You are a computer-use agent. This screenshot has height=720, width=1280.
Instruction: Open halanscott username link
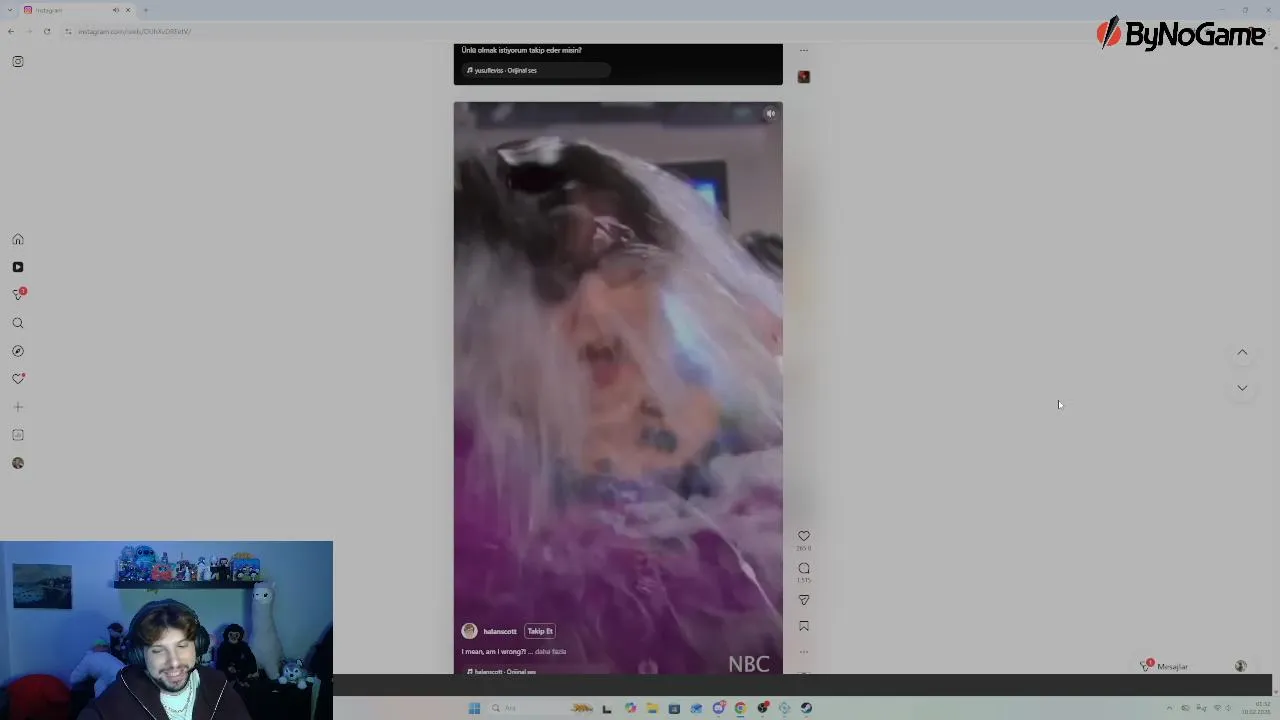(x=500, y=631)
